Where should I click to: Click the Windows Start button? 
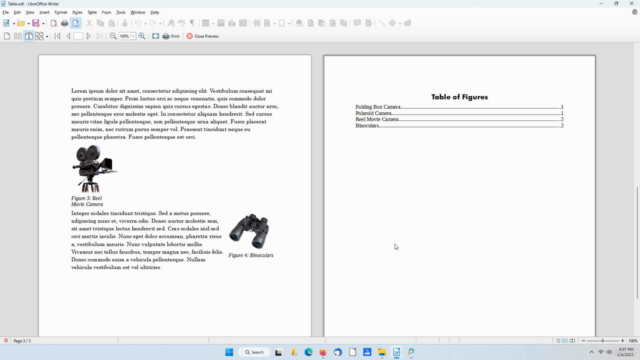(229, 352)
